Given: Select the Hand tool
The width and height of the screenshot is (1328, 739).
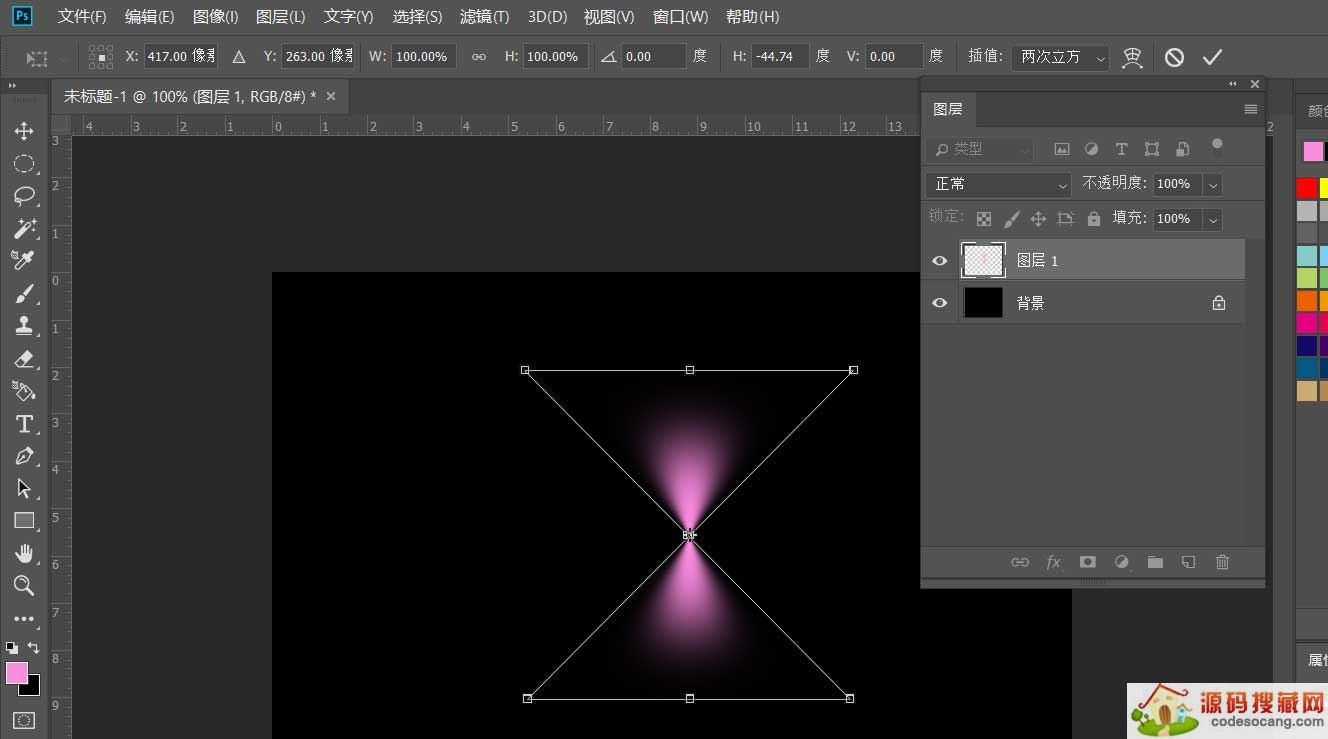Looking at the screenshot, I should pos(24,553).
